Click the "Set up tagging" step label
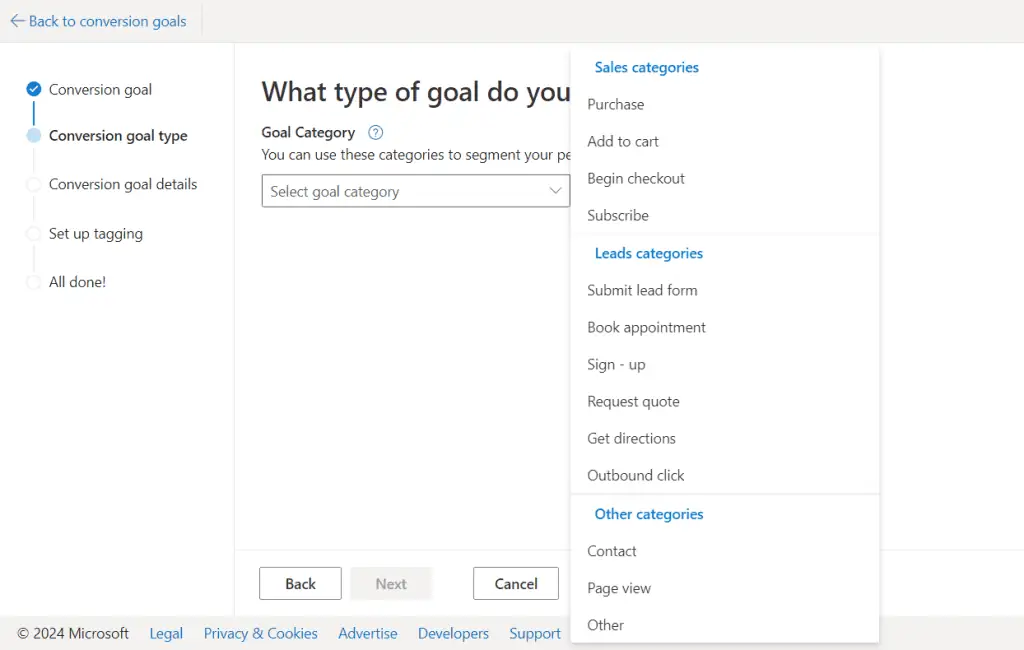This screenshot has height=650, width=1024. pos(95,233)
